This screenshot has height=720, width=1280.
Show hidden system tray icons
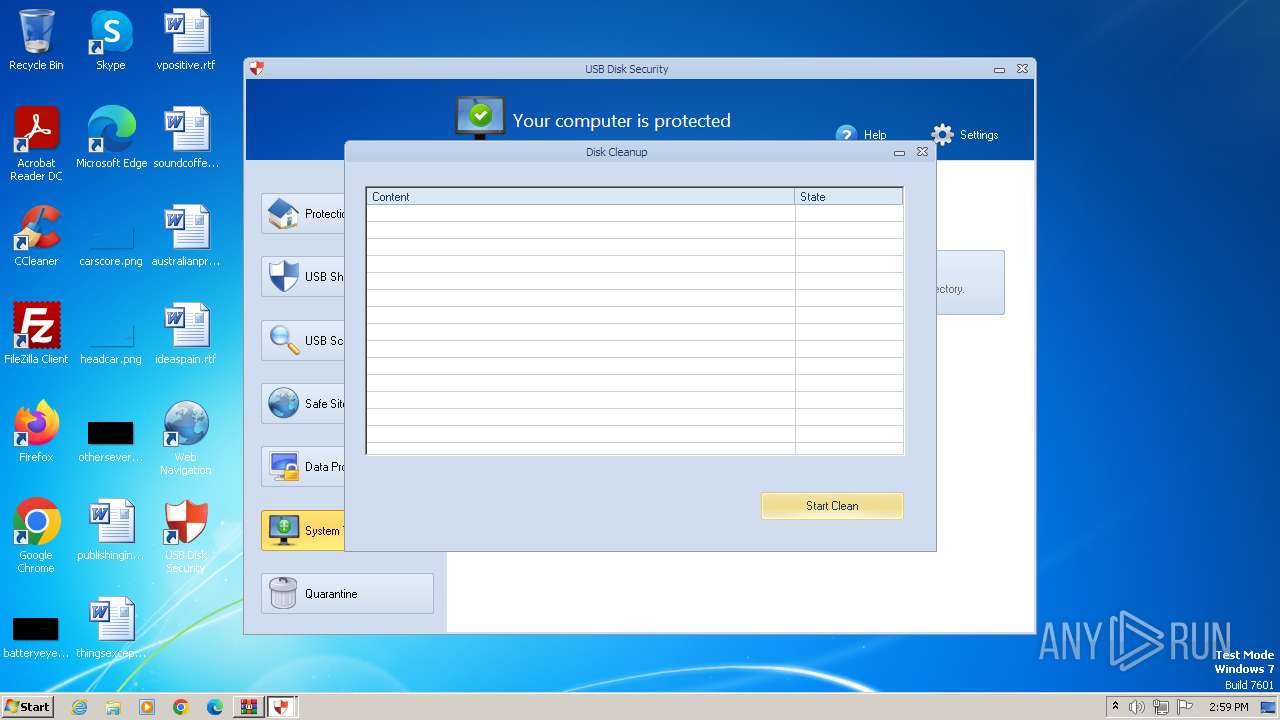pos(1115,707)
